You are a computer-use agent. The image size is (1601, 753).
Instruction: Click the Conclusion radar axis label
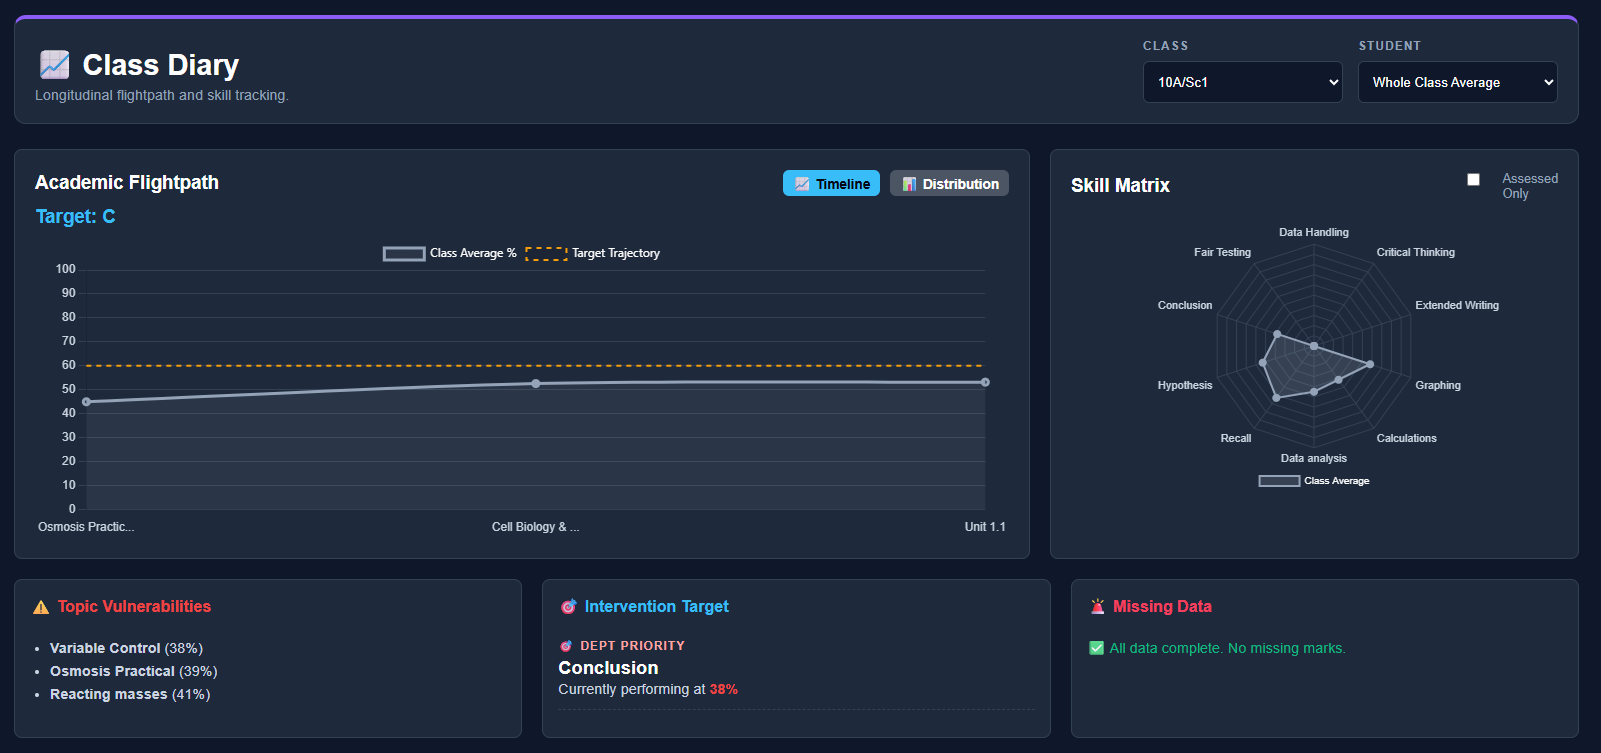pyautogui.click(x=1185, y=305)
